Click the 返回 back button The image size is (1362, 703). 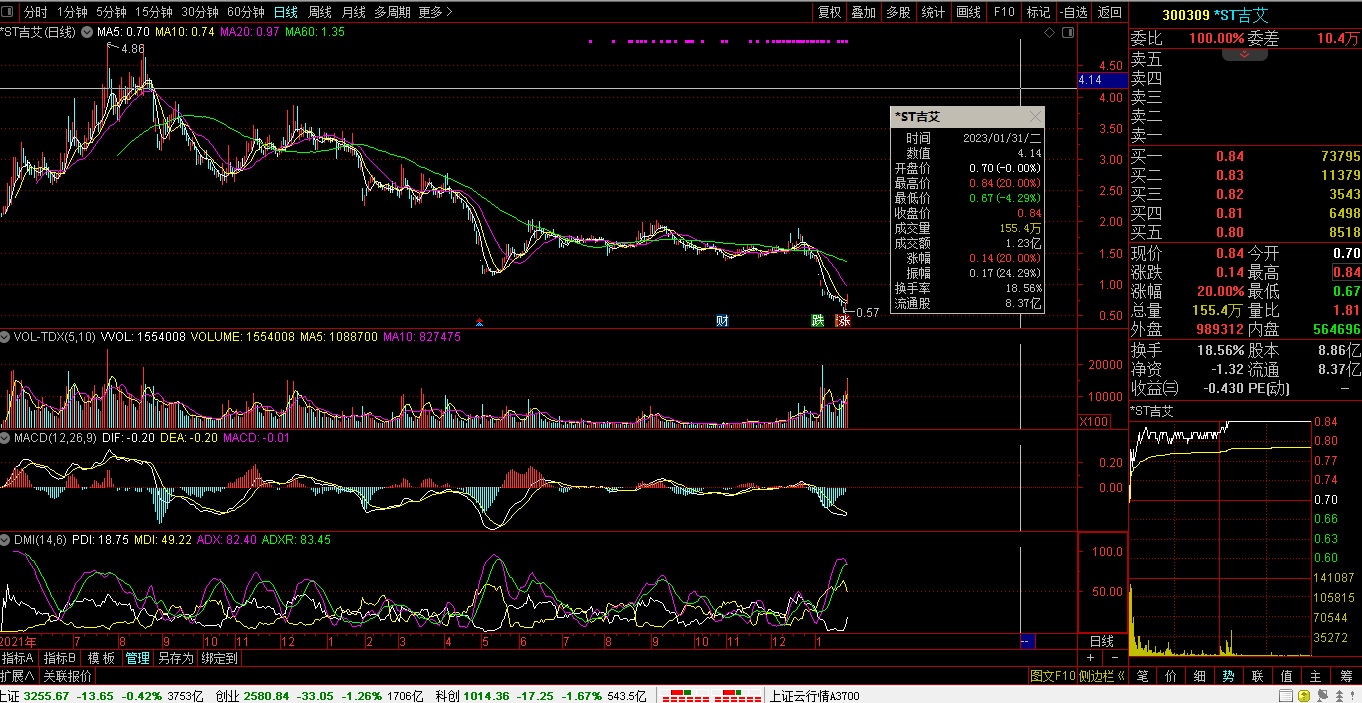[1109, 12]
